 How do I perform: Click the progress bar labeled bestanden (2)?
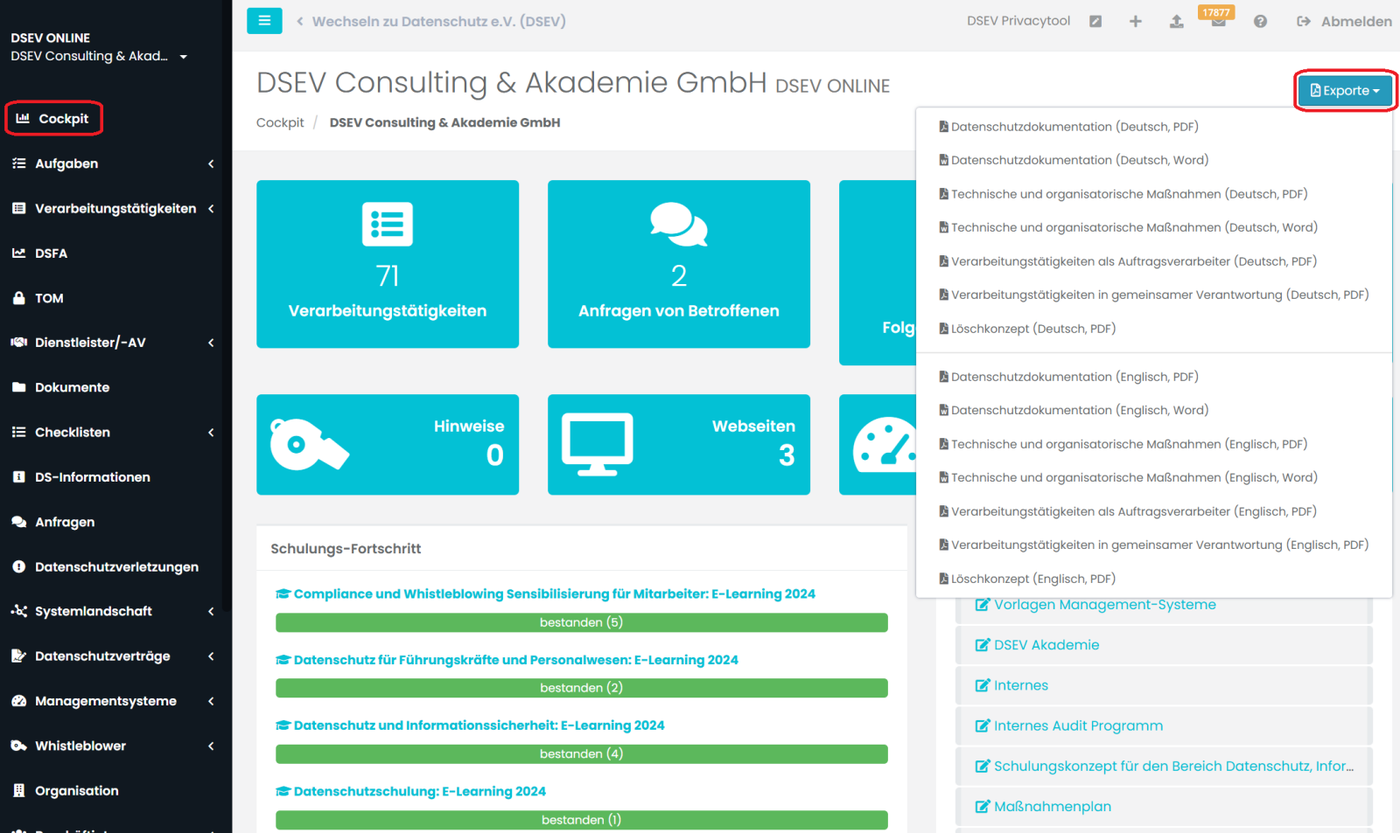pyautogui.click(x=582, y=688)
